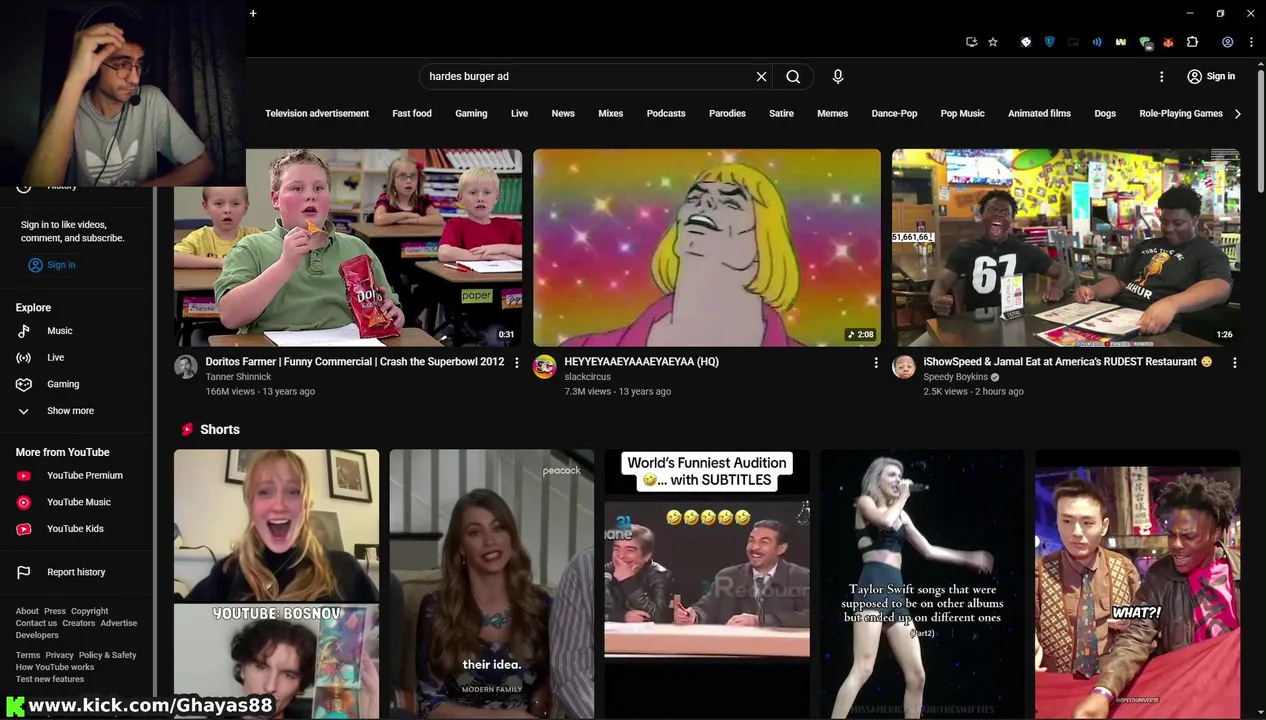This screenshot has height=720, width=1266.
Task: Clear the search box with X
Action: tap(761, 76)
